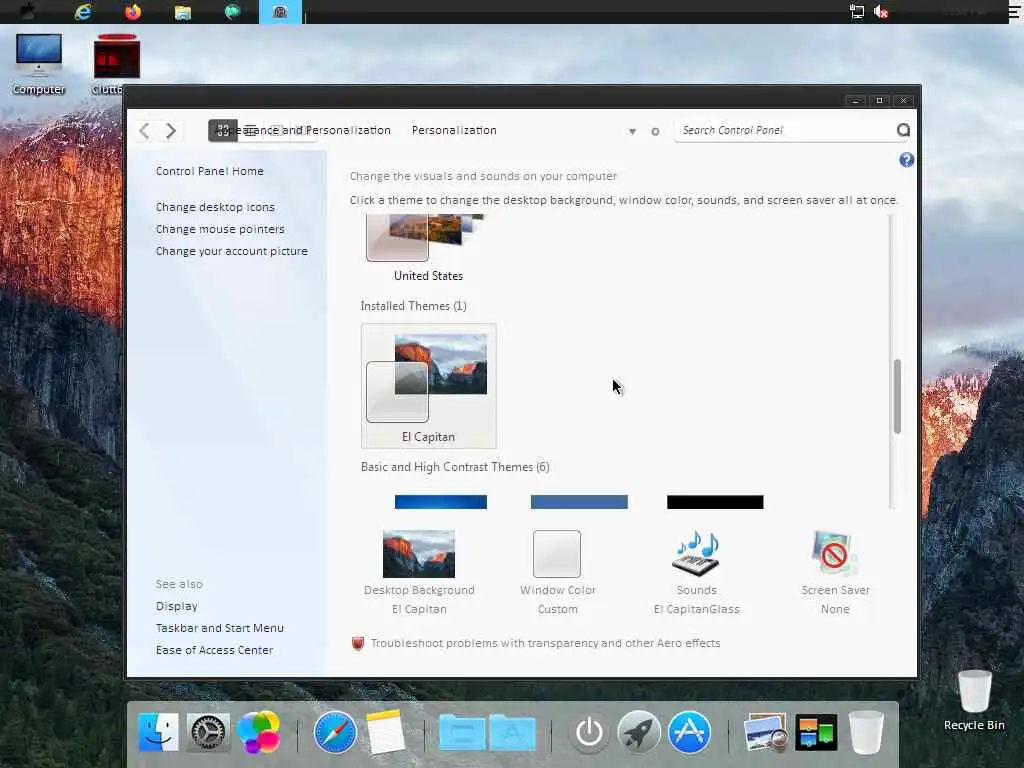Open the Notes icon in dock

click(x=385, y=732)
